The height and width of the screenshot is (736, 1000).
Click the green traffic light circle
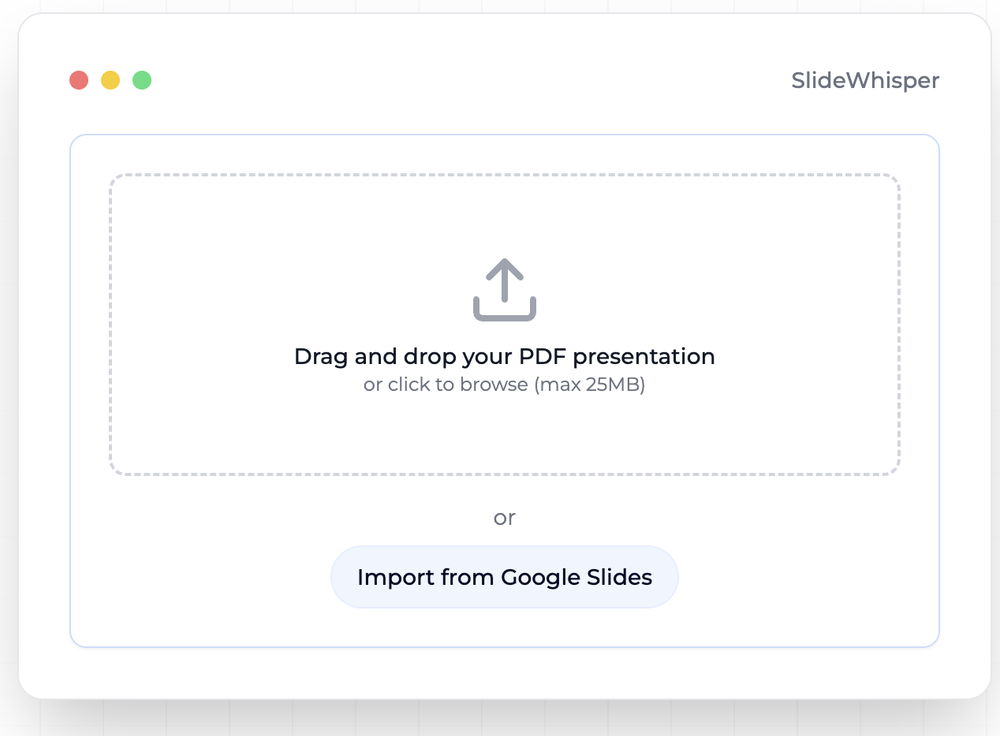pos(142,79)
